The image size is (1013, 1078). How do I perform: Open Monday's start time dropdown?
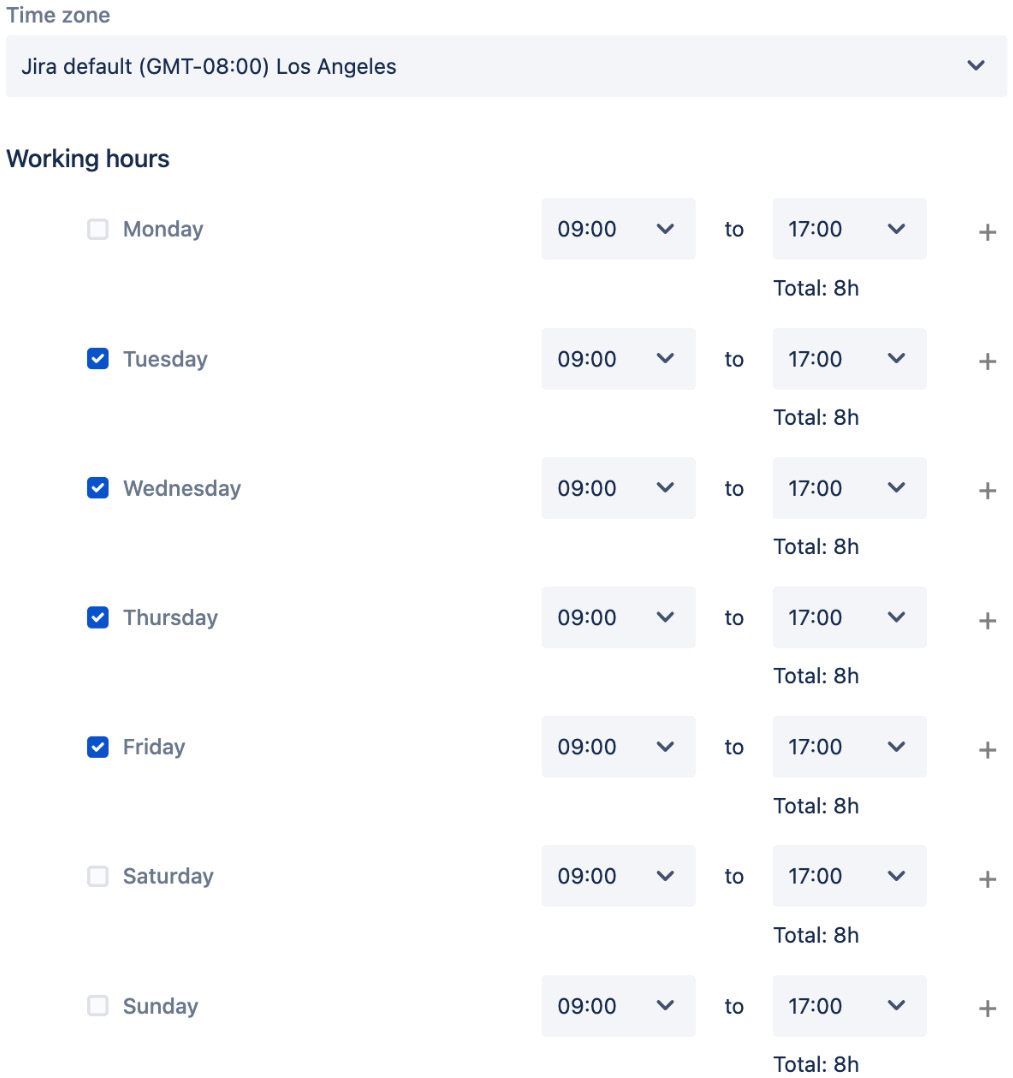click(618, 229)
